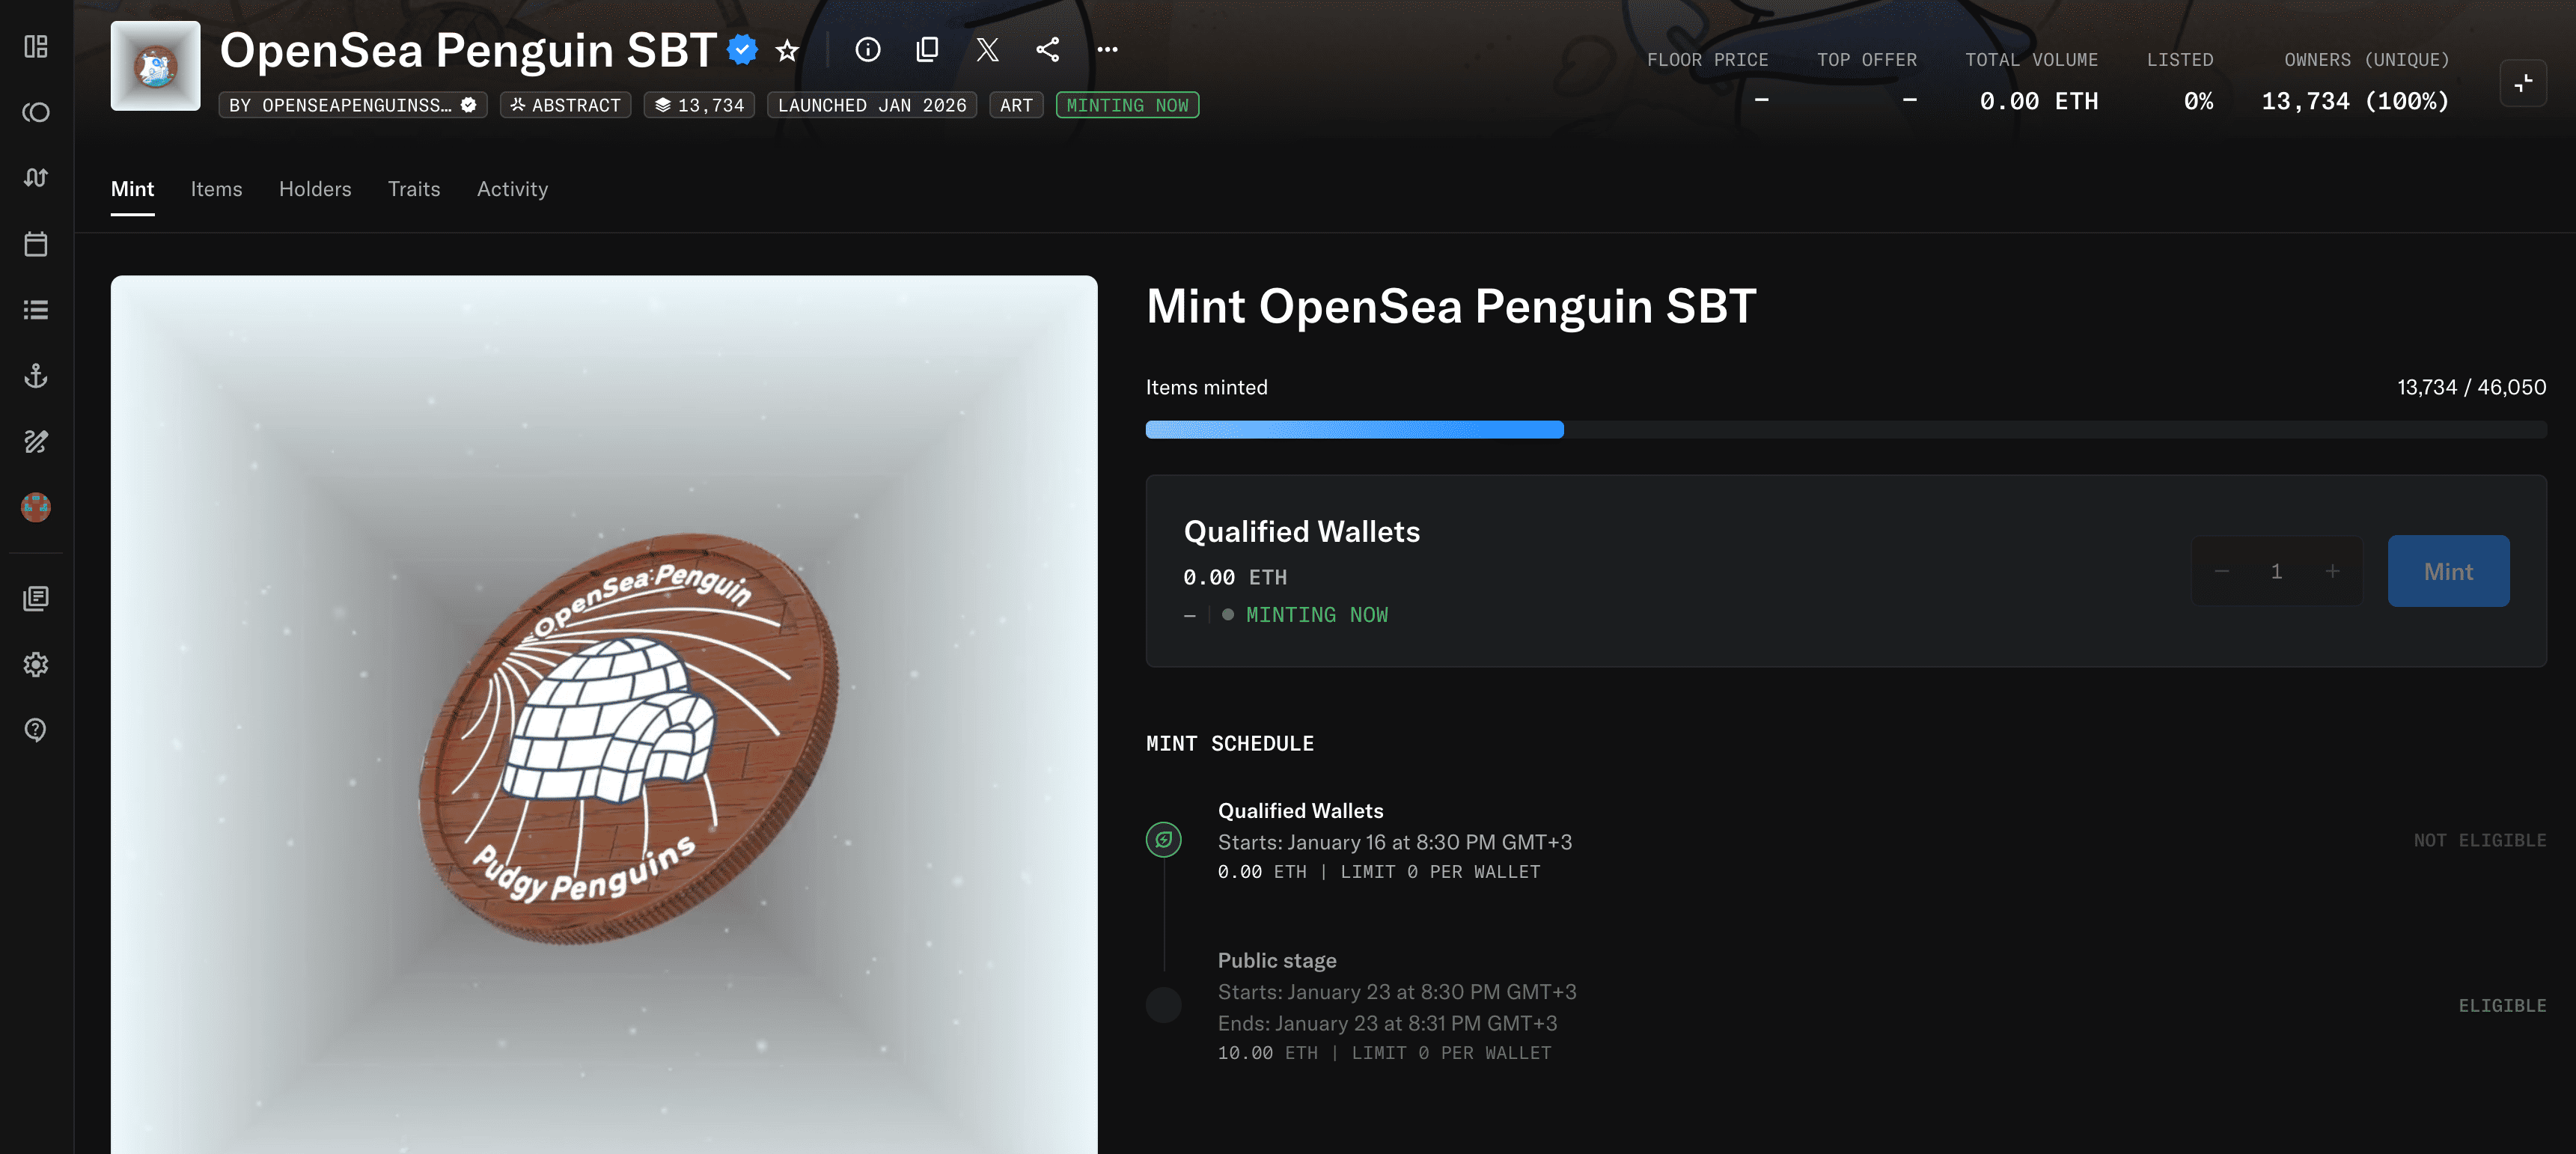Click the share icon in the header
The height and width of the screenshot is (1154, 2576).
tap(1047, 50)
